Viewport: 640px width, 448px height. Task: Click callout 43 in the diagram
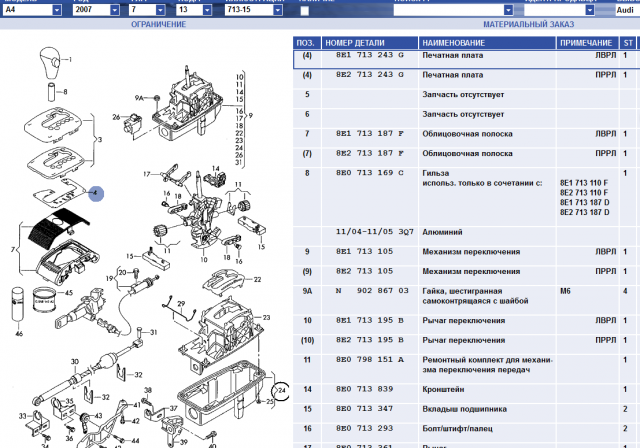pos(98,415)
